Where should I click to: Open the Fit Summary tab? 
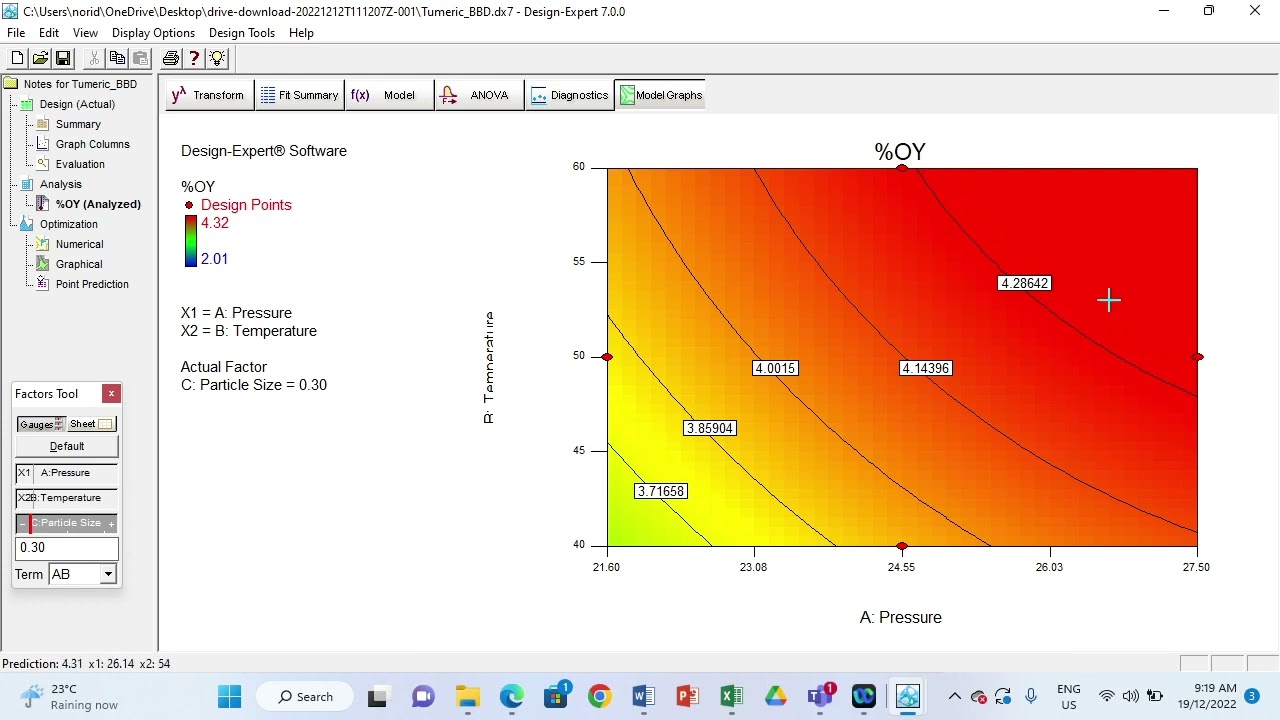[300, 95]
